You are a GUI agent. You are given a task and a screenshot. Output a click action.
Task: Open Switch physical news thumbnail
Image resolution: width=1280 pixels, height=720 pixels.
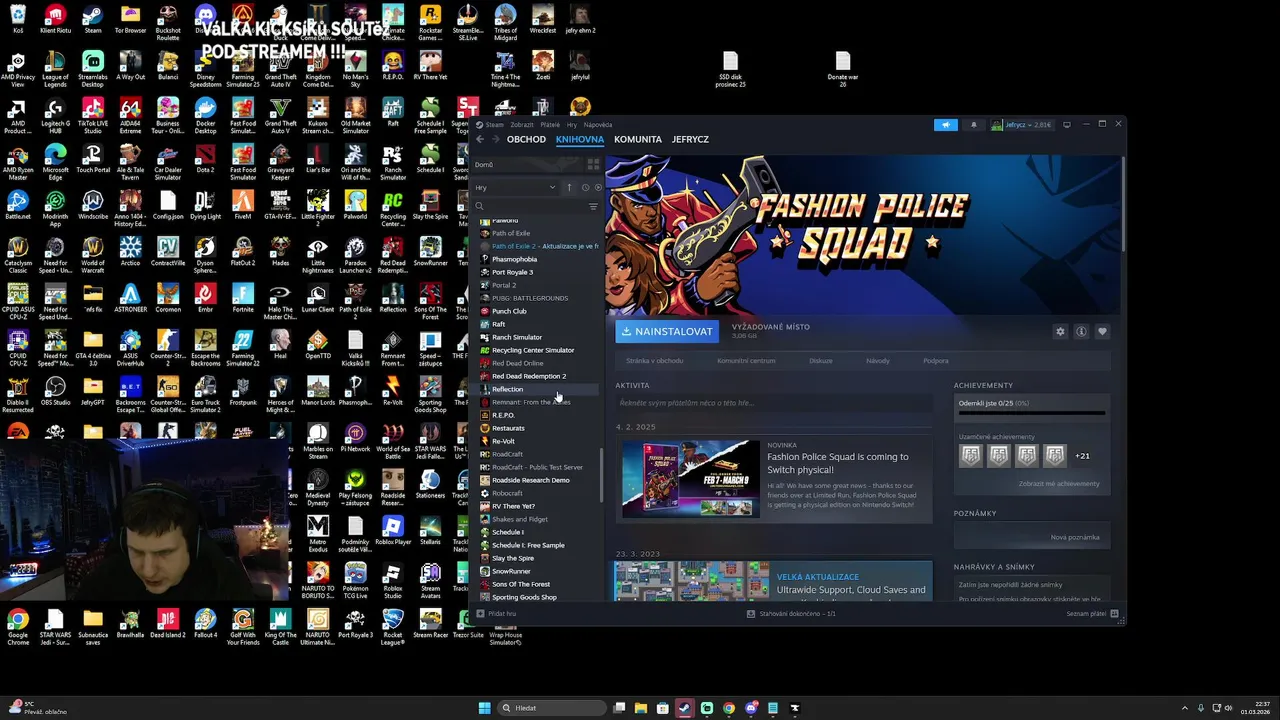tap(691, 478)
